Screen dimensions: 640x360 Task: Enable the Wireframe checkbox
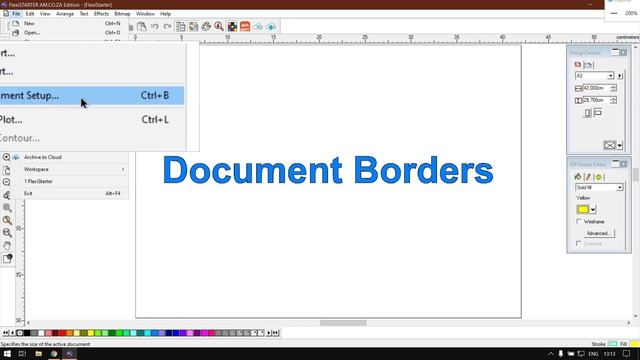[579, 221]
